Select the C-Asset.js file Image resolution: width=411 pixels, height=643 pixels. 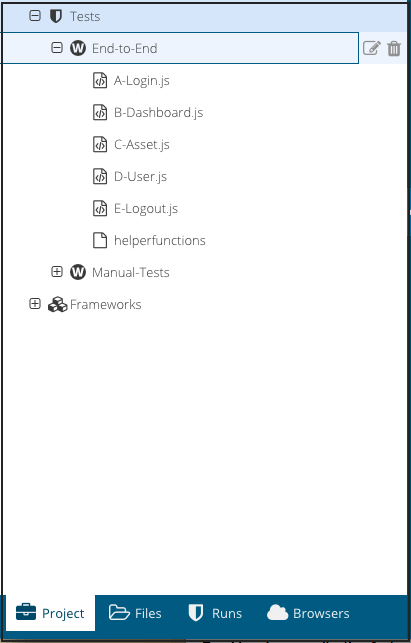[142, 144]
